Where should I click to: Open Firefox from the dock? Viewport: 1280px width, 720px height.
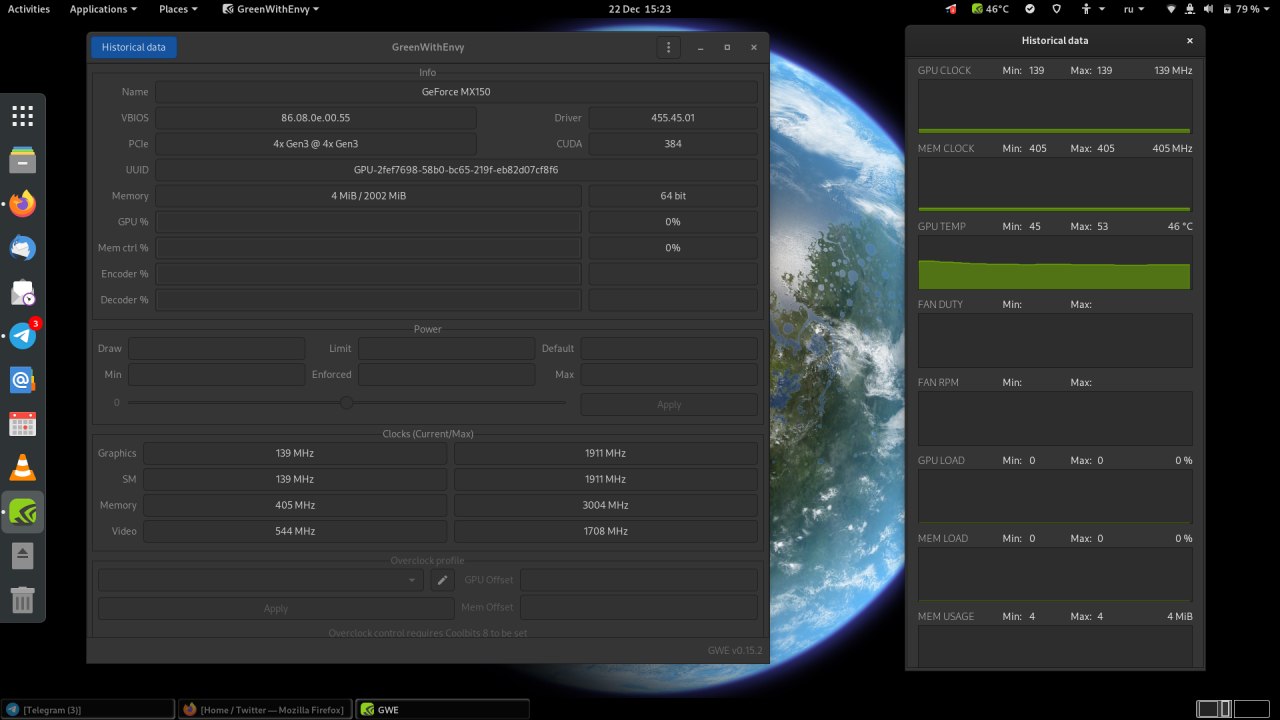click(23, 205)
